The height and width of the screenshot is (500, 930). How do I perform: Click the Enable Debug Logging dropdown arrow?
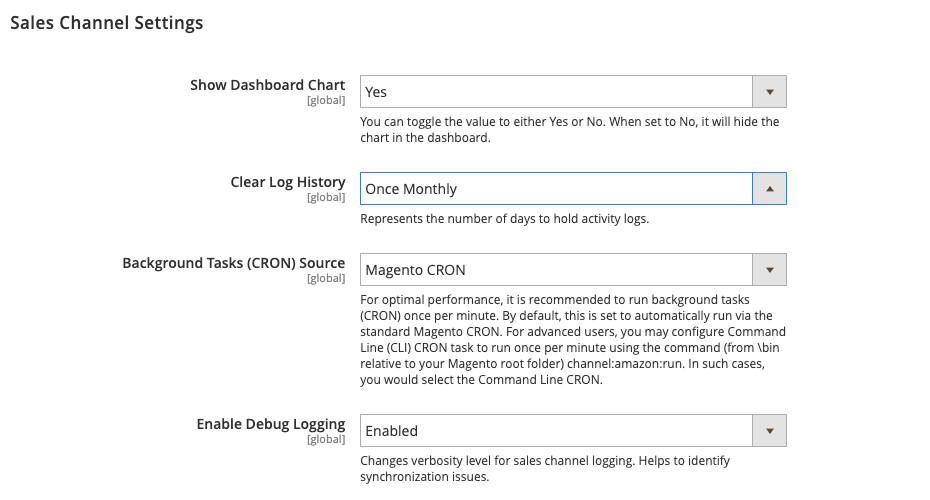(x=769, y=431)
